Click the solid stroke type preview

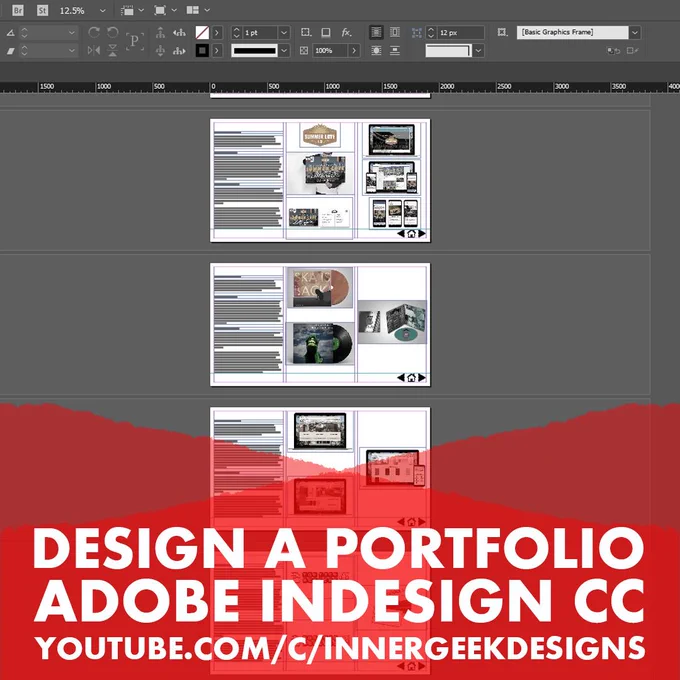point(255,51)
